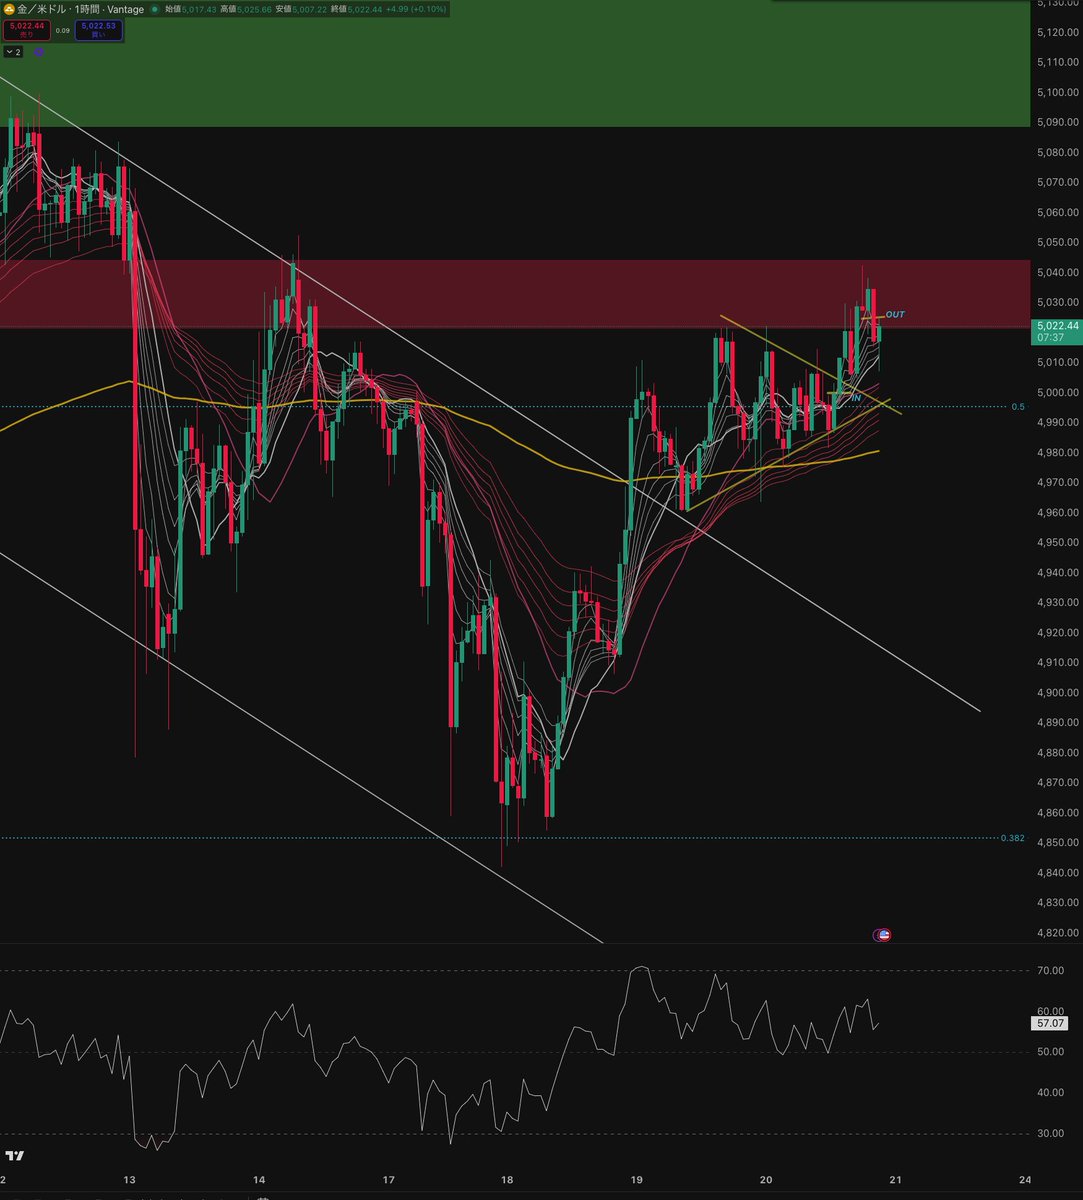
Task: Select the green rectangle zone above 5,090
Action: 514,65
